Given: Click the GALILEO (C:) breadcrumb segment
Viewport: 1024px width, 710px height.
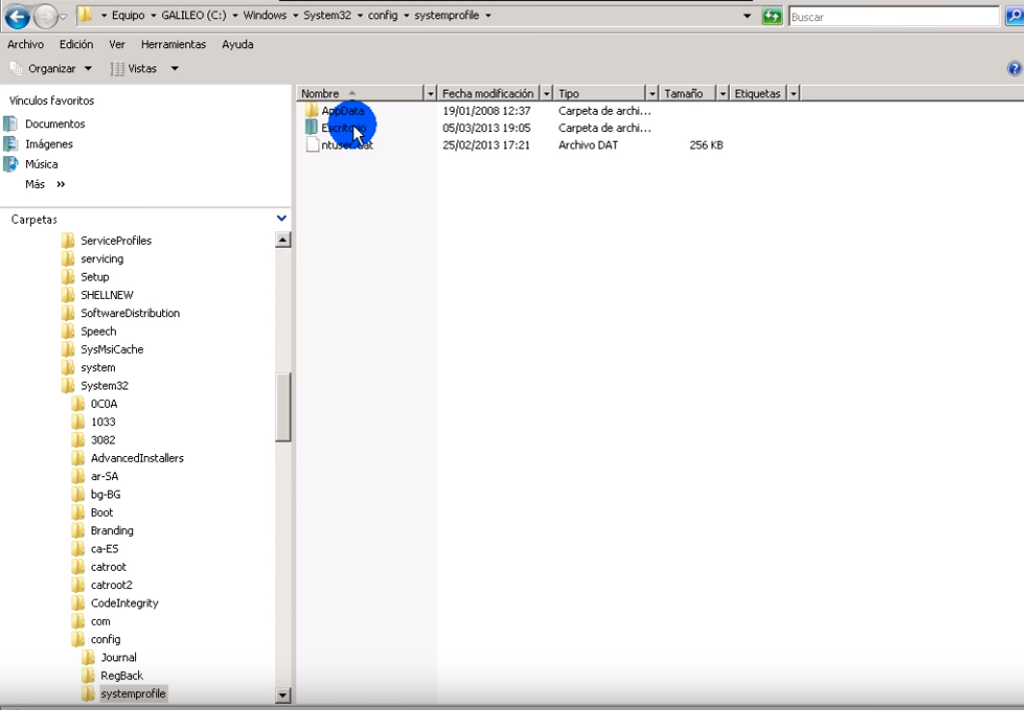Looking at the screenshot, I should point(193,15).
